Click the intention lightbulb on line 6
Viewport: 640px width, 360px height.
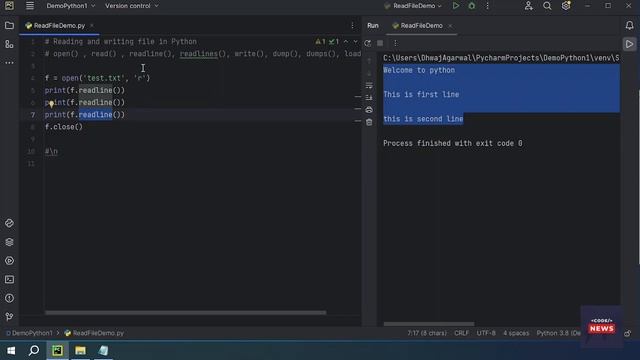click(x=51, y=104)
